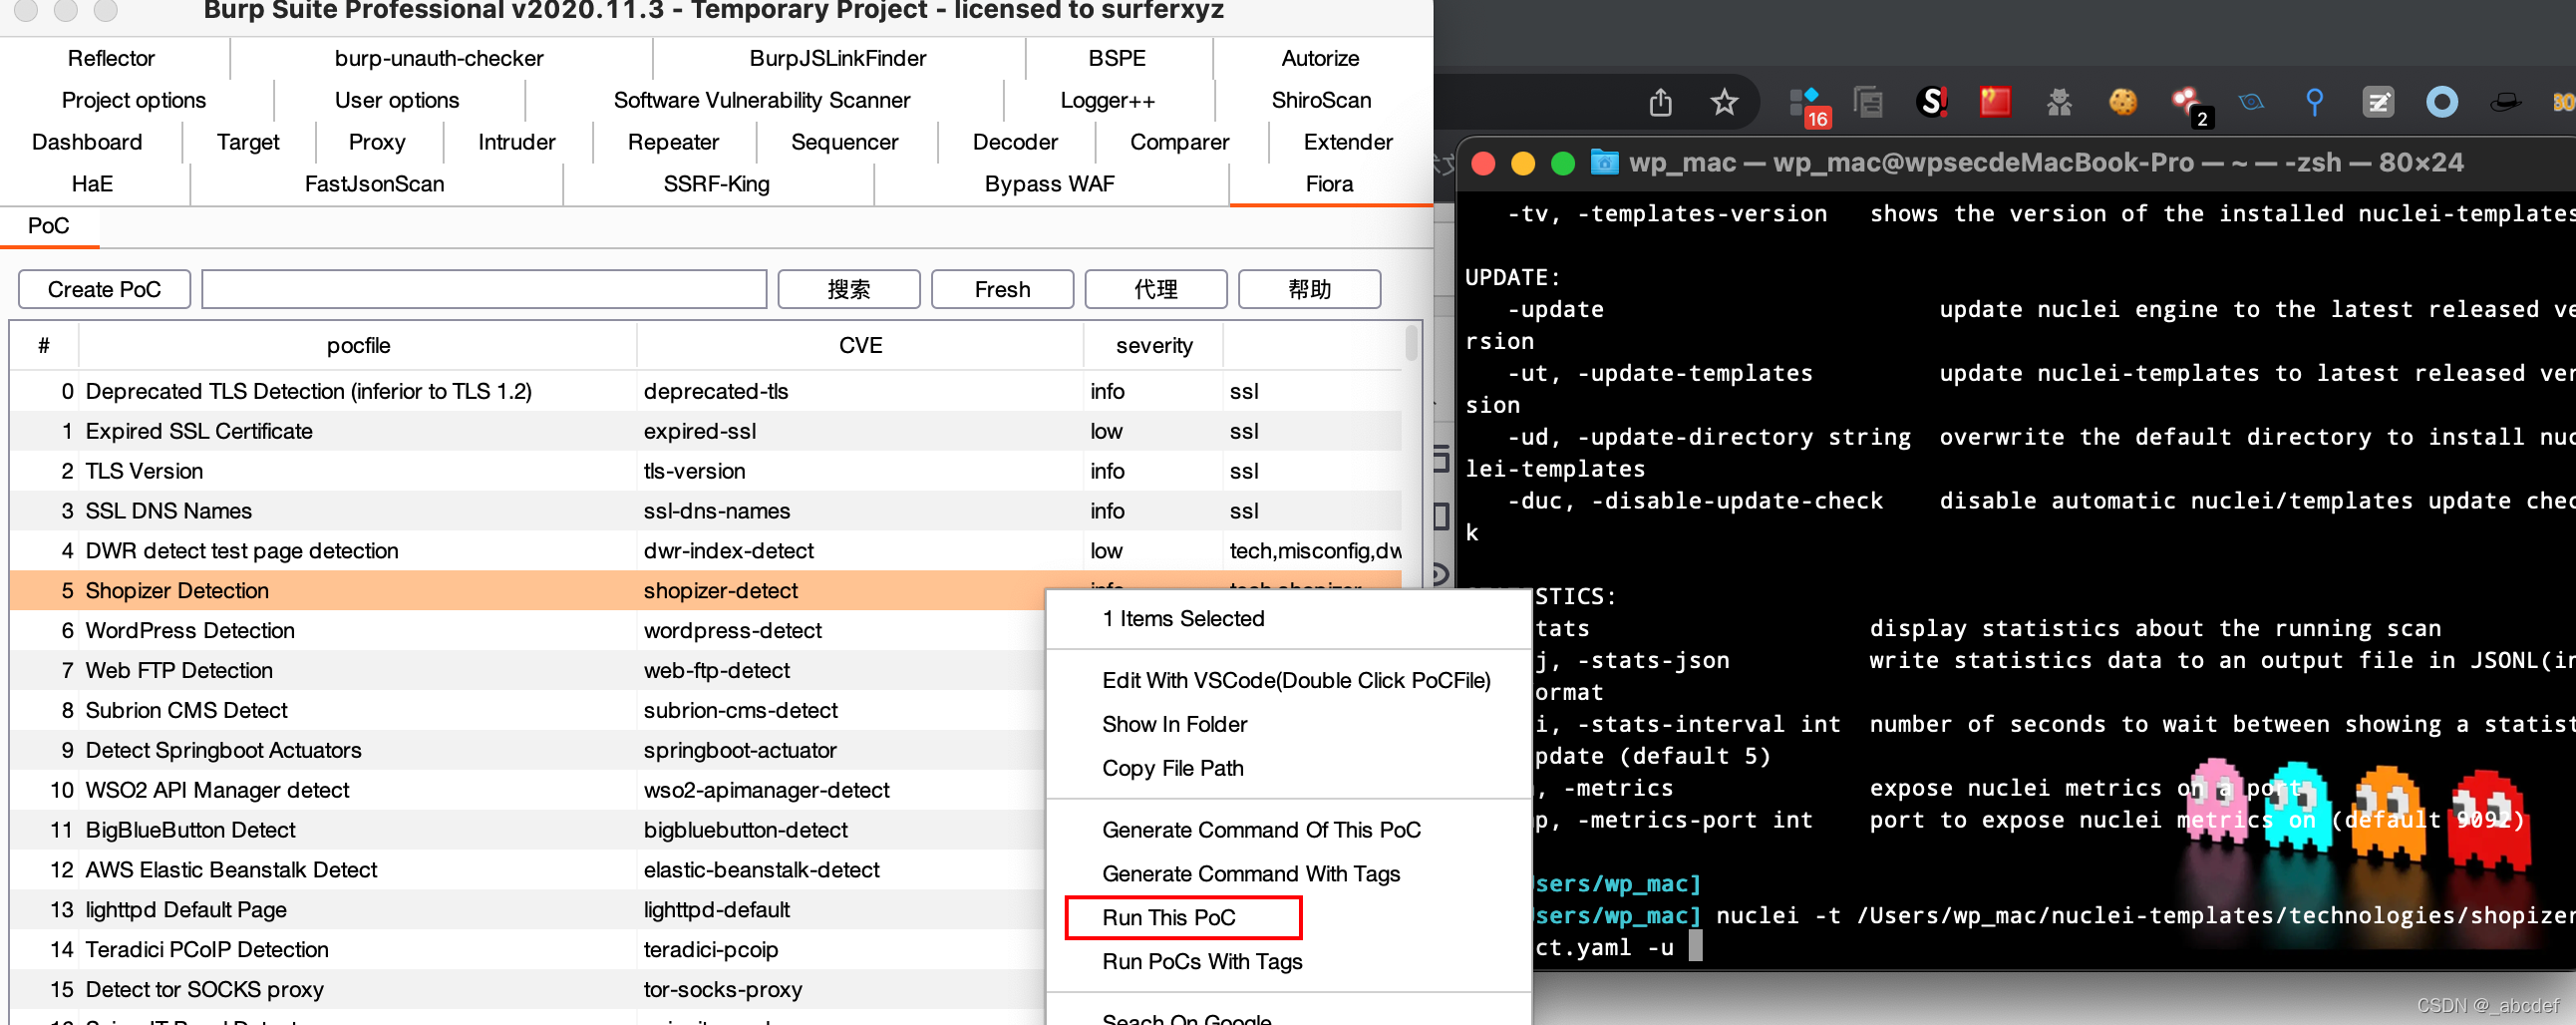Screen dimensions: 2576x1025
Task: Click the Fresh button
Action: (1002, 290)
